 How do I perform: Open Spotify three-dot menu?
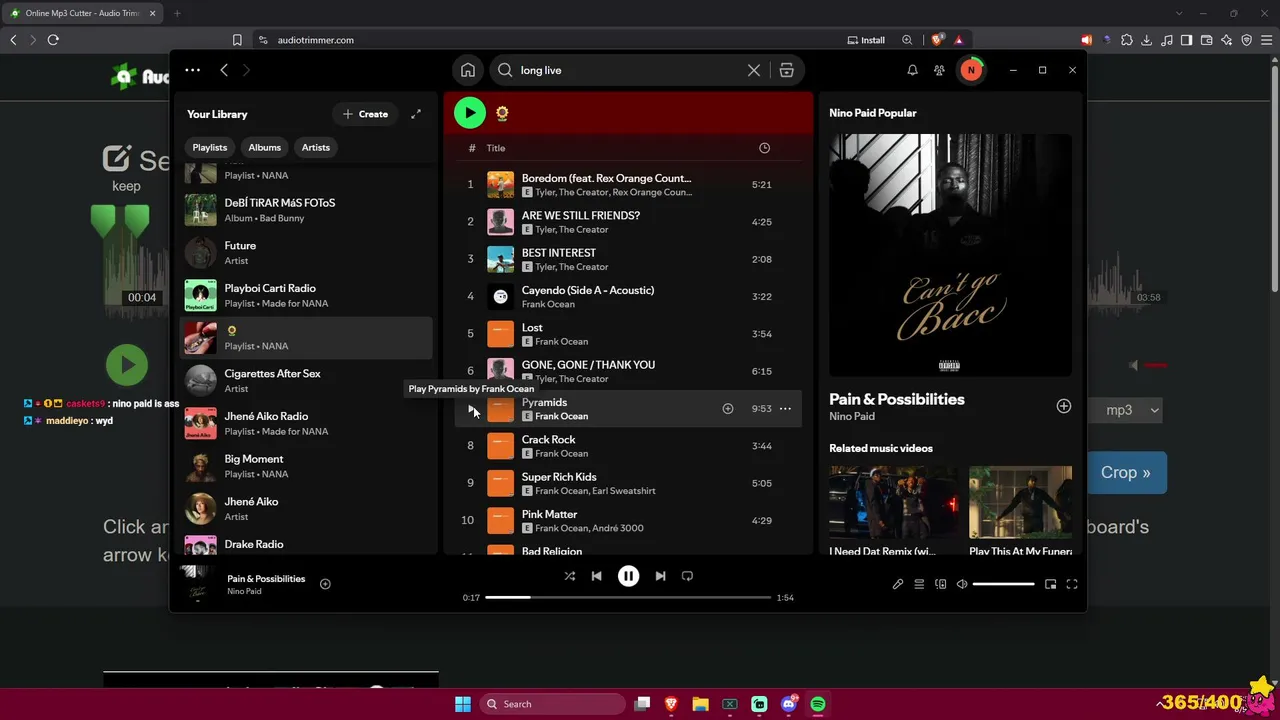pos(193,70)
